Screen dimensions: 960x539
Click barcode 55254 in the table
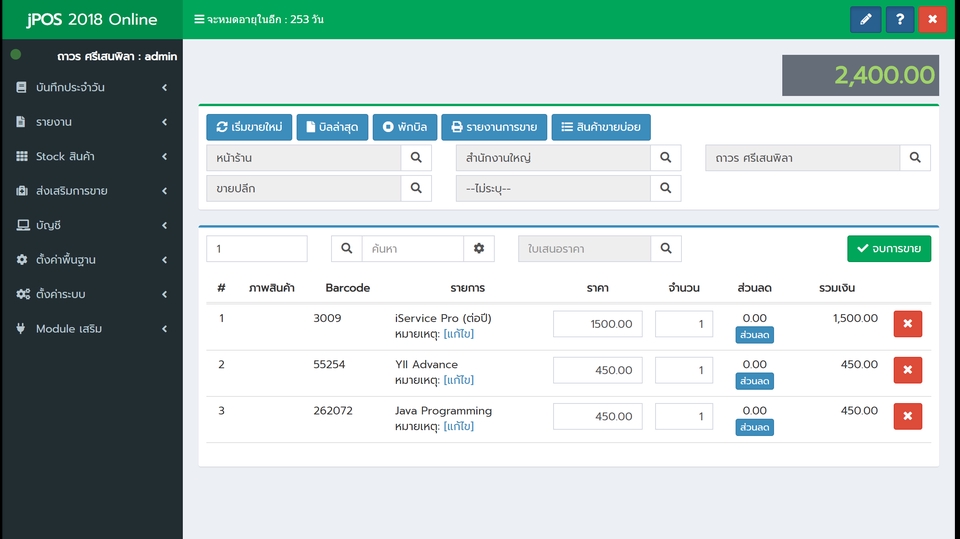pyautogui.click(x=329, y=364)
